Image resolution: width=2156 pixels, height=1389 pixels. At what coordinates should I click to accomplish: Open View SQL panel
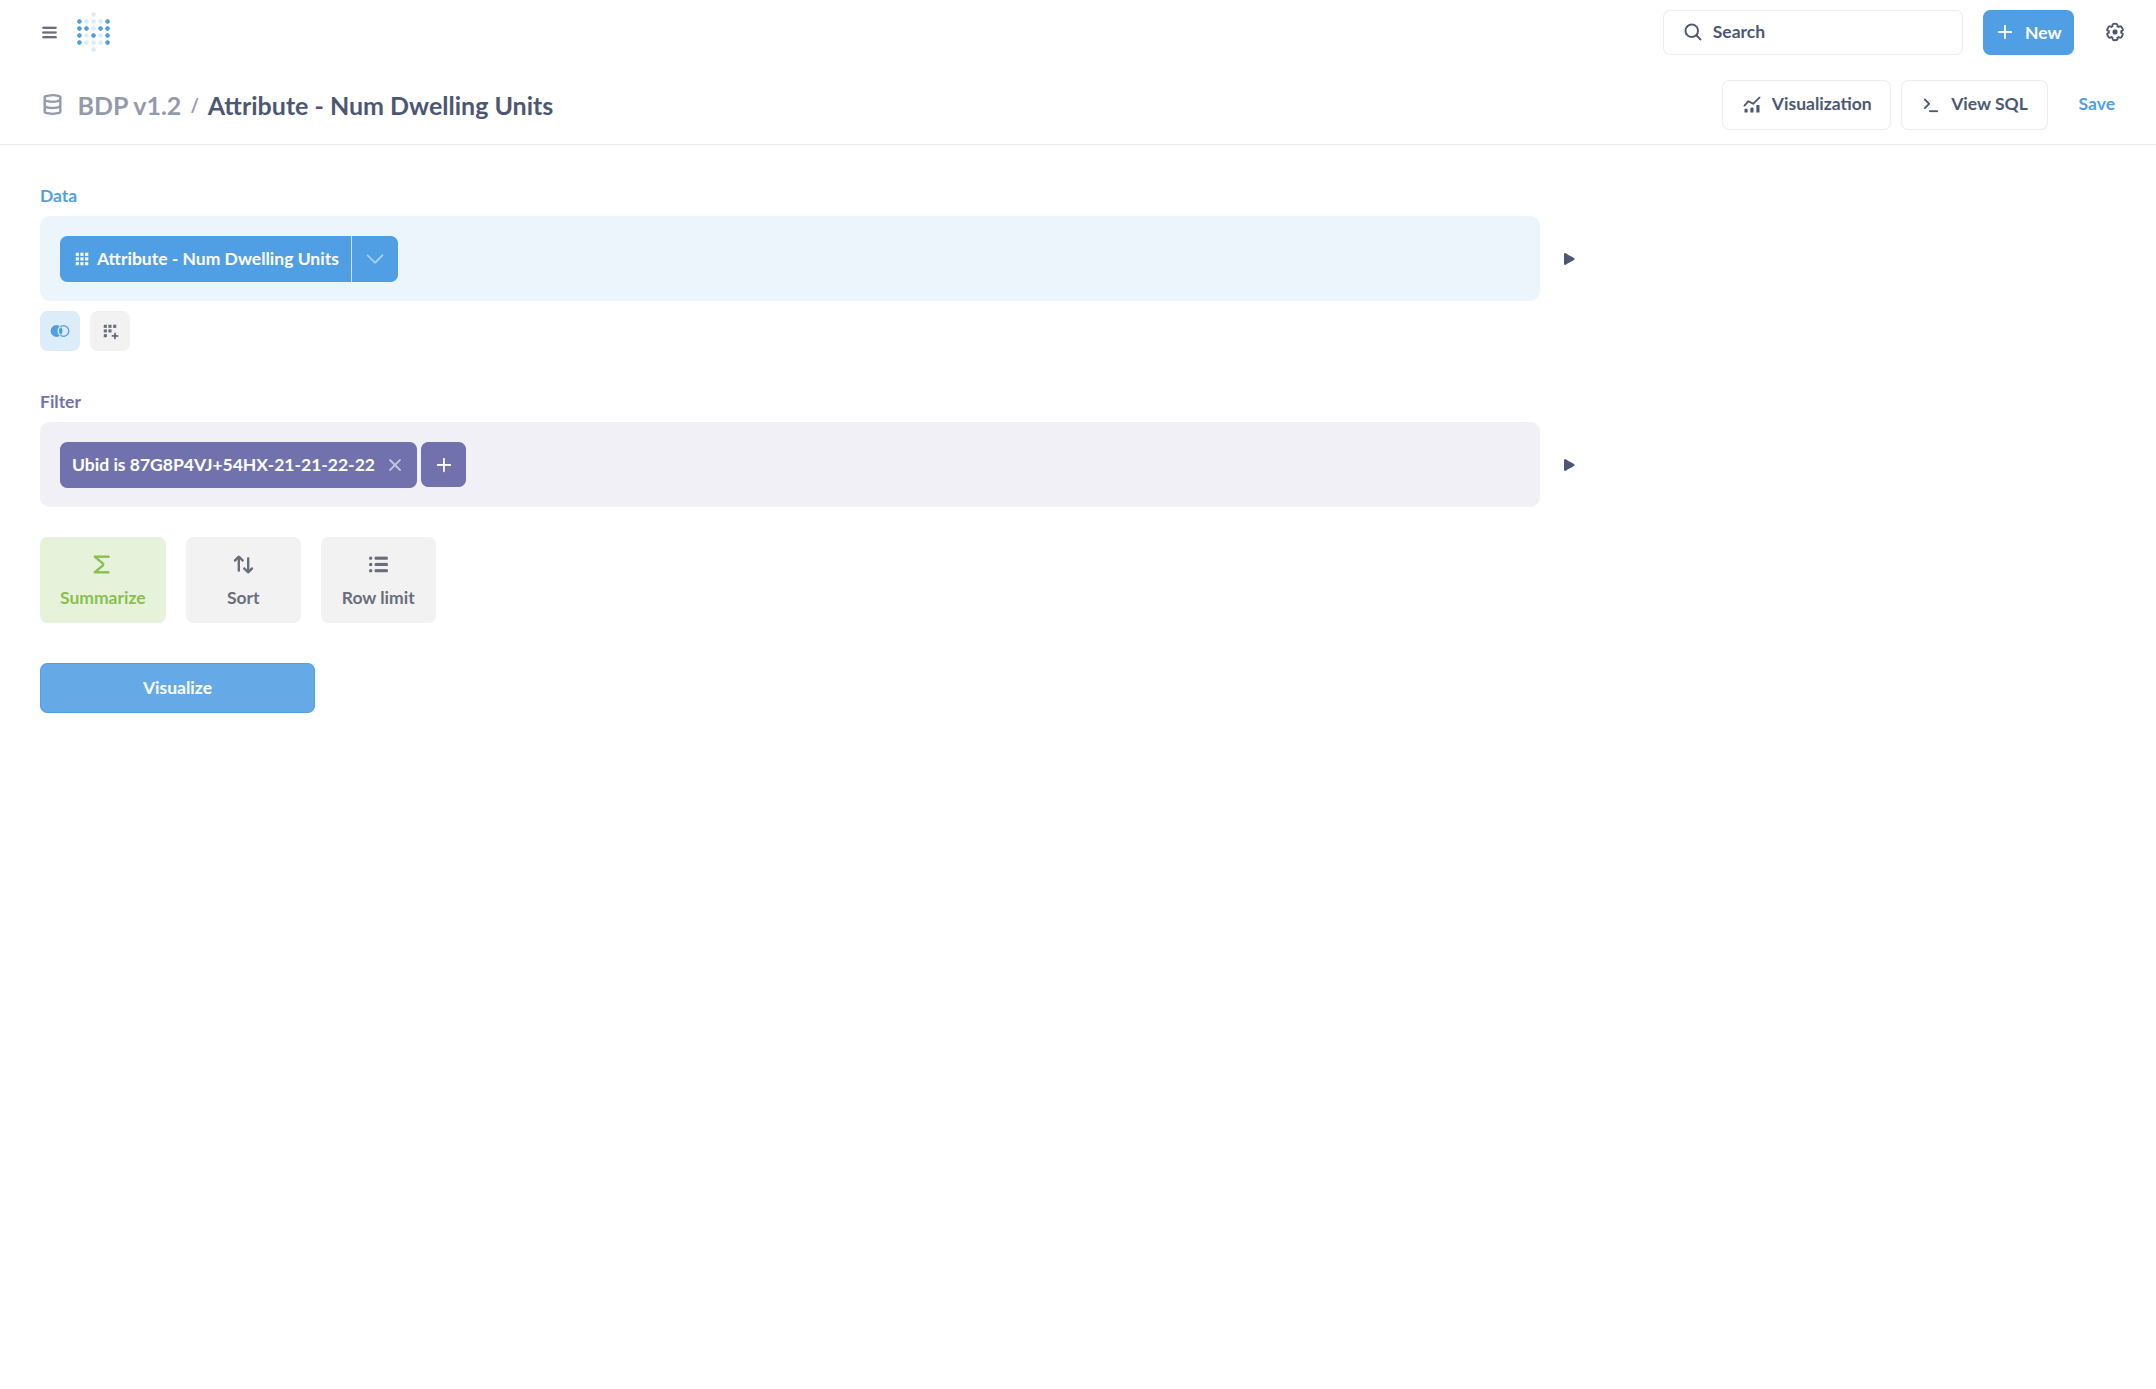click(1973, 105)
